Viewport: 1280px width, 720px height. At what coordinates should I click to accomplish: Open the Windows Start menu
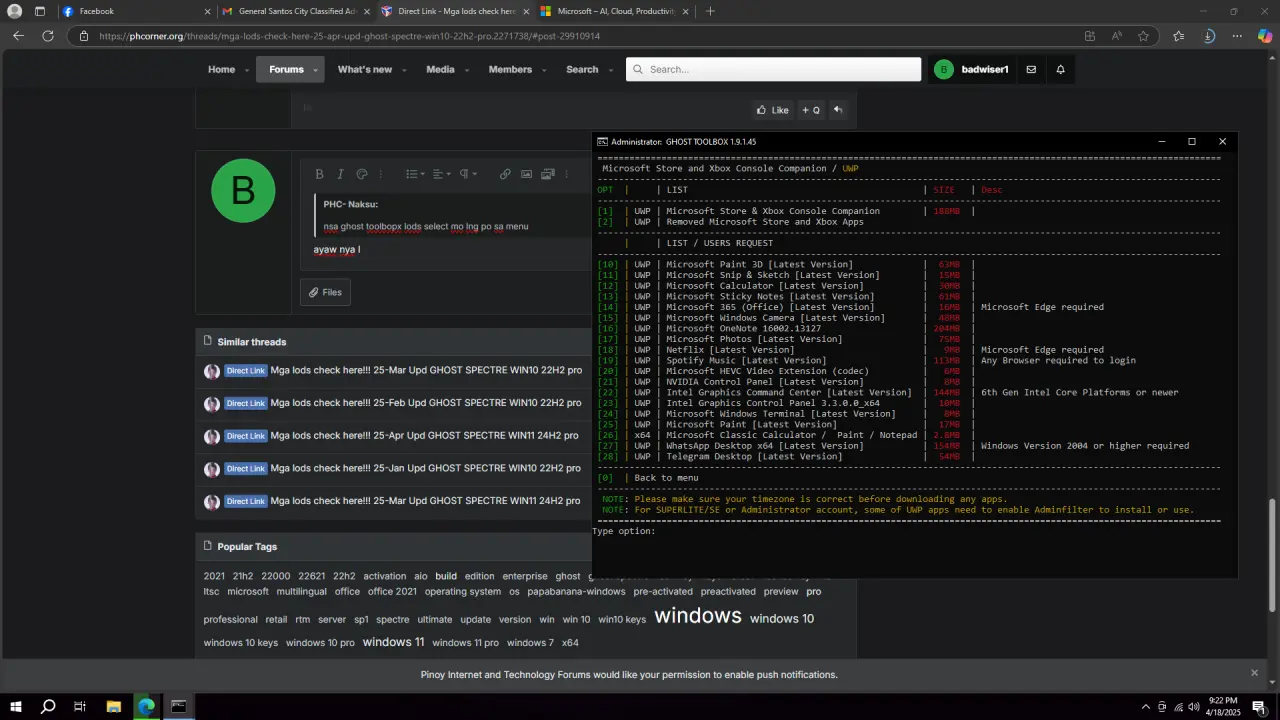pyautogui.click(x=16, y=706)
